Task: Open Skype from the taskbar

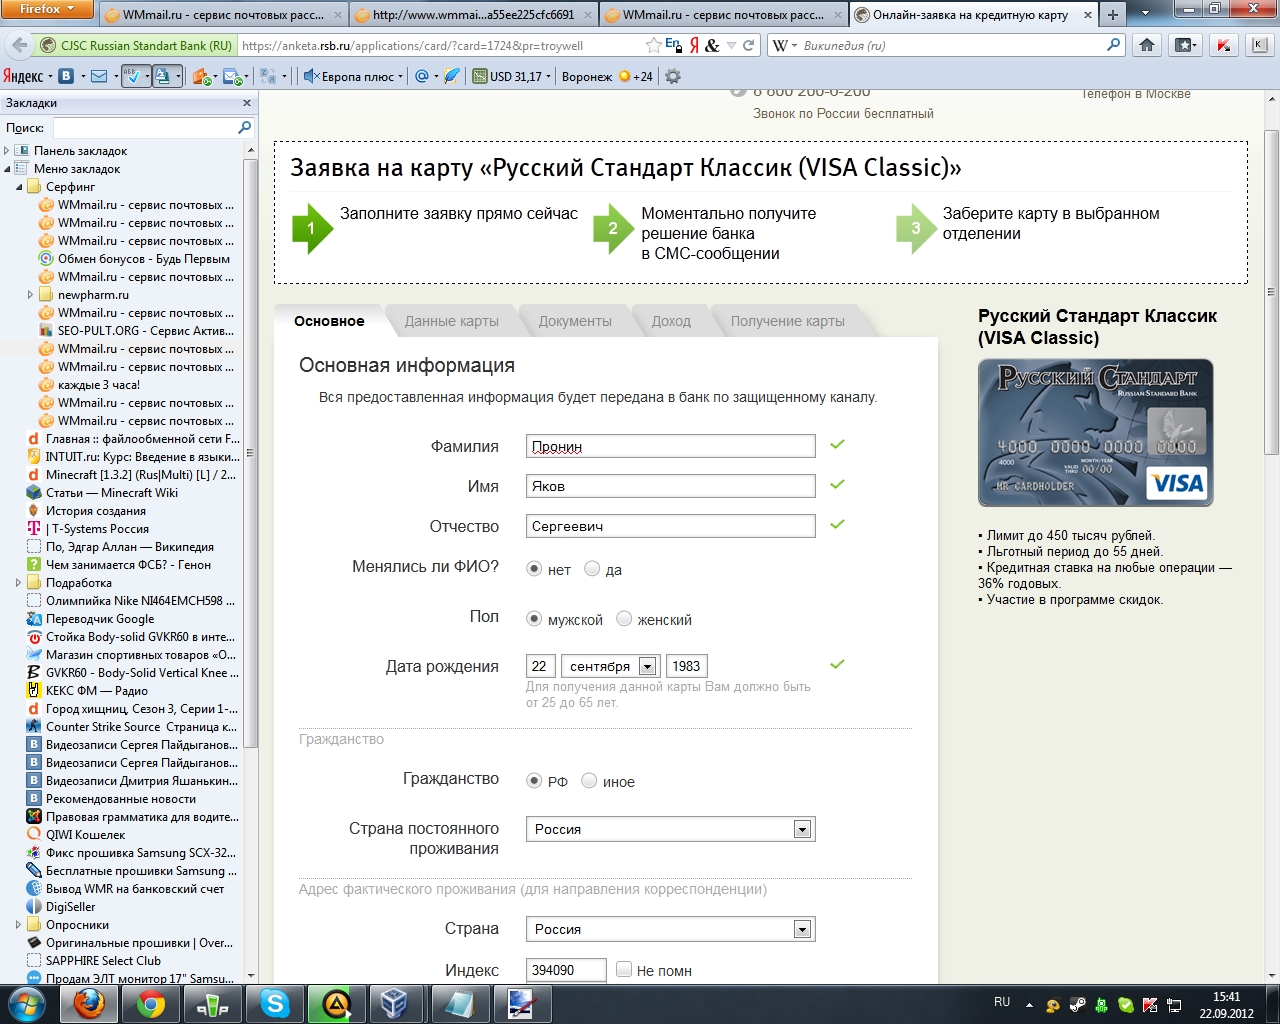Action: [x=275, y=1003]
